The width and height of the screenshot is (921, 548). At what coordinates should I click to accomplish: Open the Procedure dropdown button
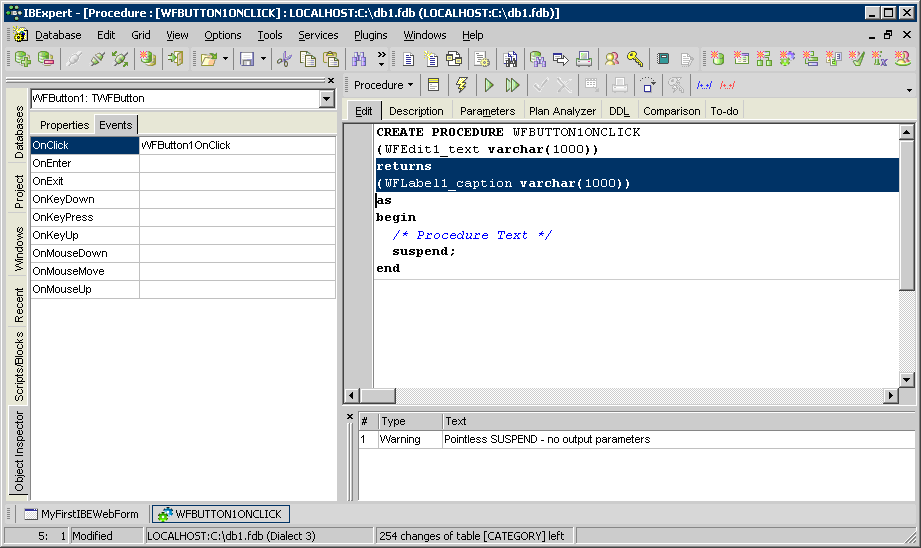point(384,85)
